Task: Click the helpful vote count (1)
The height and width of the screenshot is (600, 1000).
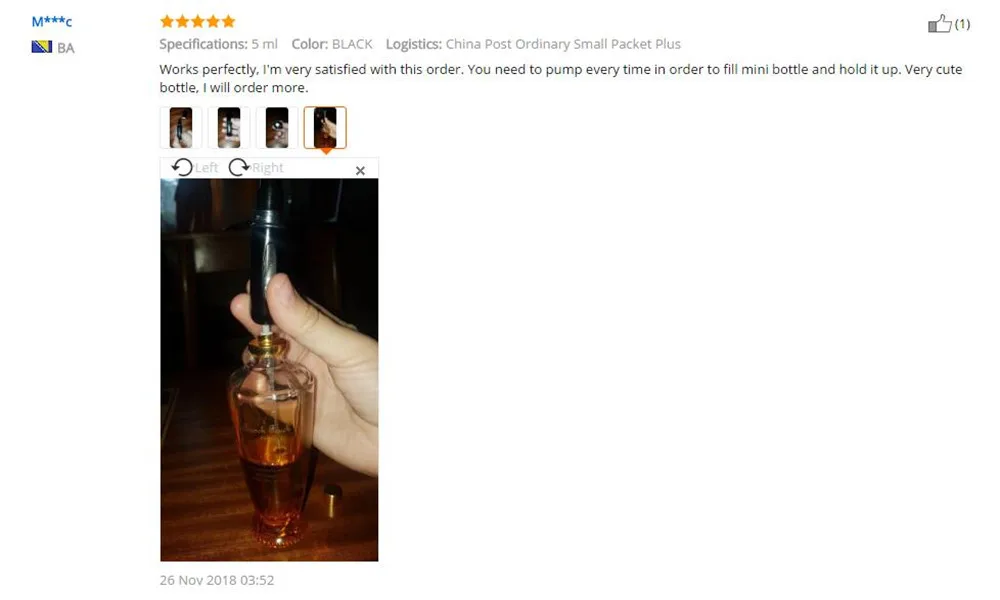Action: click(x=962, y=24)
